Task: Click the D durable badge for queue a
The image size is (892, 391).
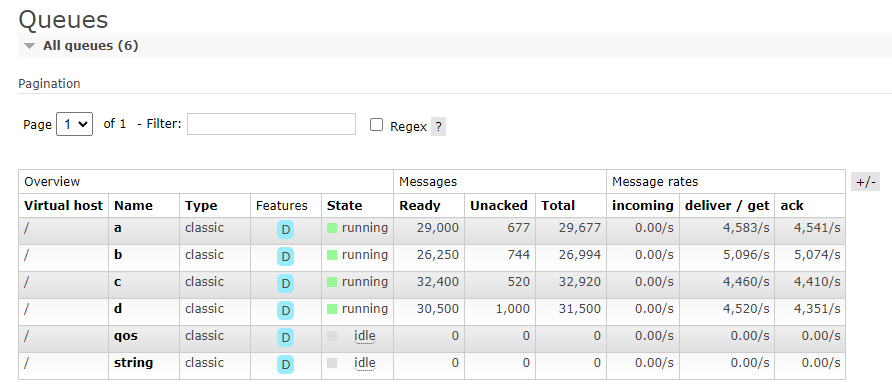Action: pos(286,229)
